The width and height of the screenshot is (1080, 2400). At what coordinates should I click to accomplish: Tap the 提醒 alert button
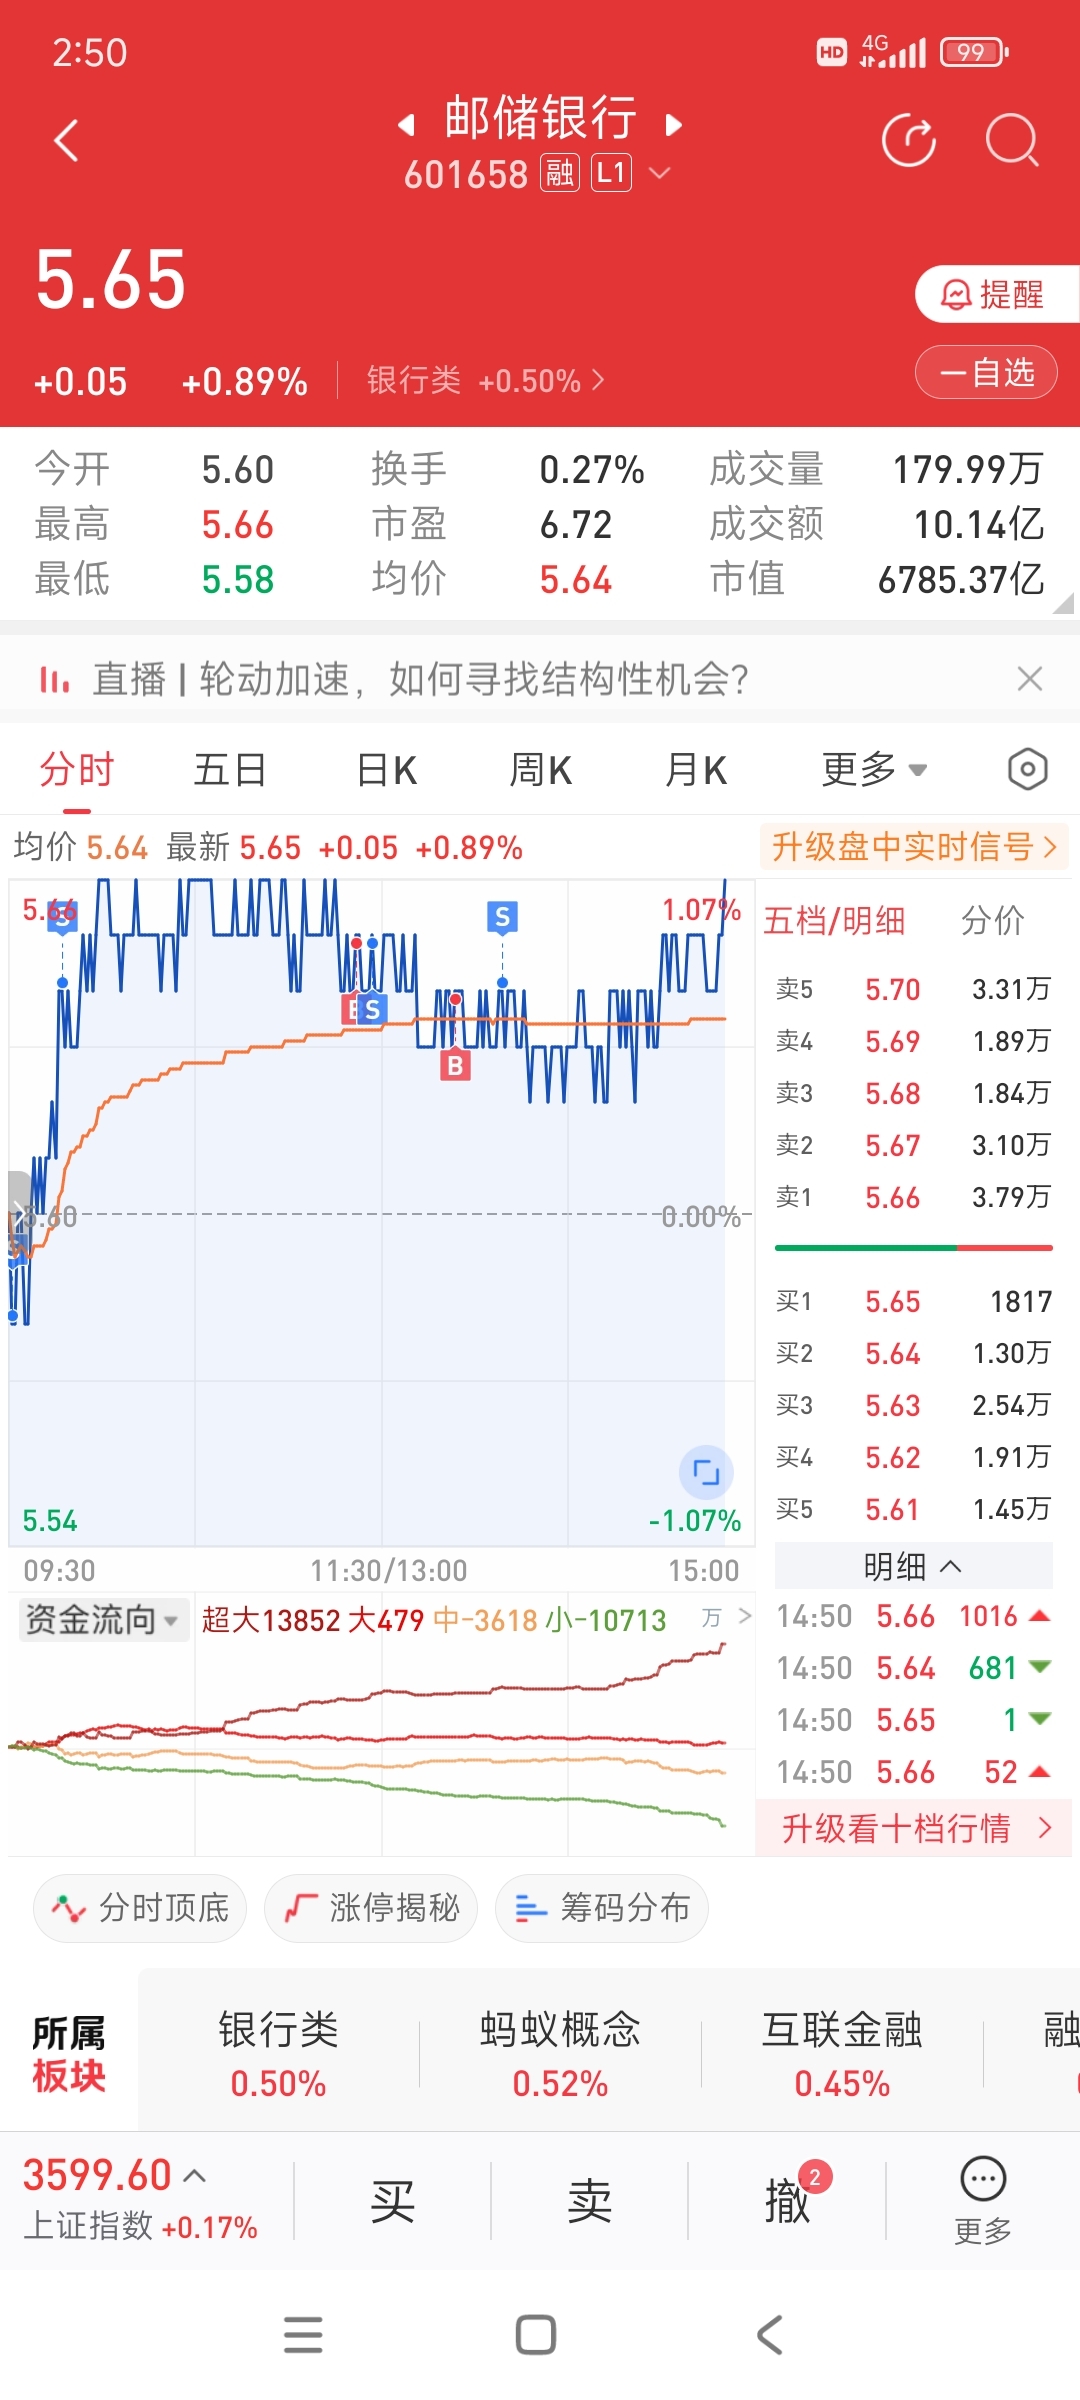tap(997, 294)
